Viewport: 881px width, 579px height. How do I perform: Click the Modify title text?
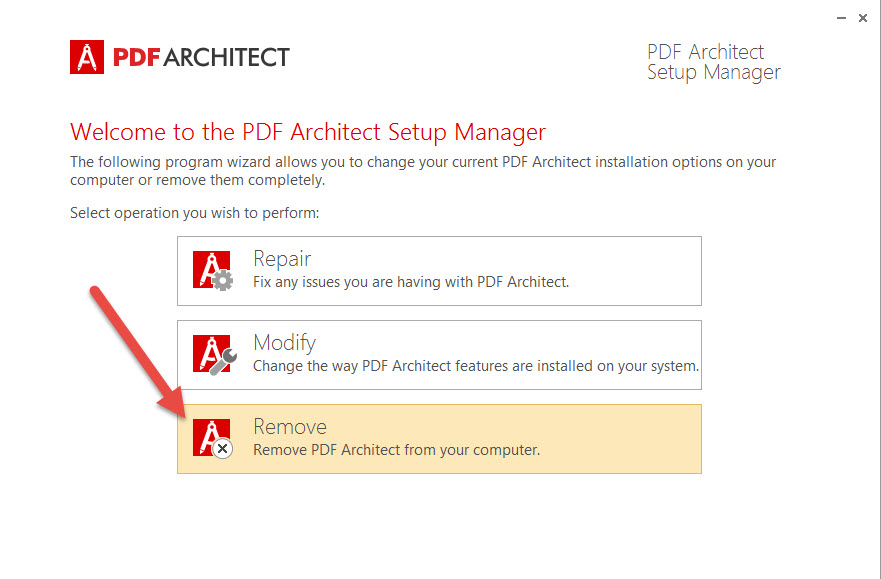coord(285,342)
